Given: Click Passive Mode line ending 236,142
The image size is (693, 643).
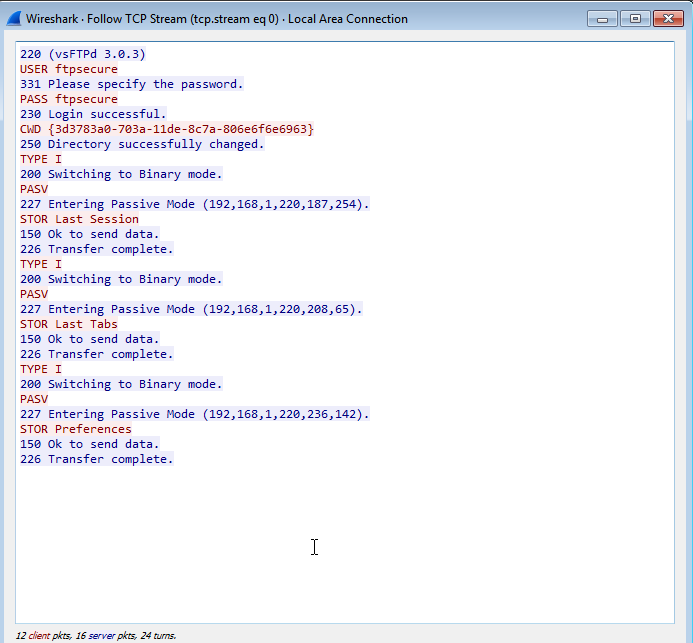Looking at the screenshot, I should (x=195, y=414).
